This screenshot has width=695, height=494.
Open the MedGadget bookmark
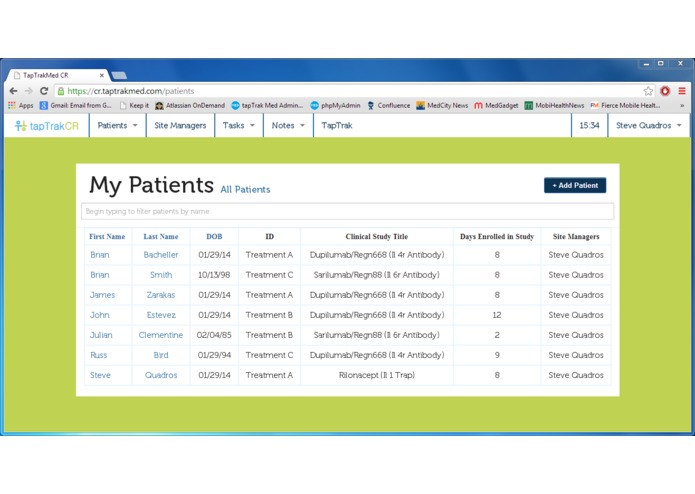[496, 105]
